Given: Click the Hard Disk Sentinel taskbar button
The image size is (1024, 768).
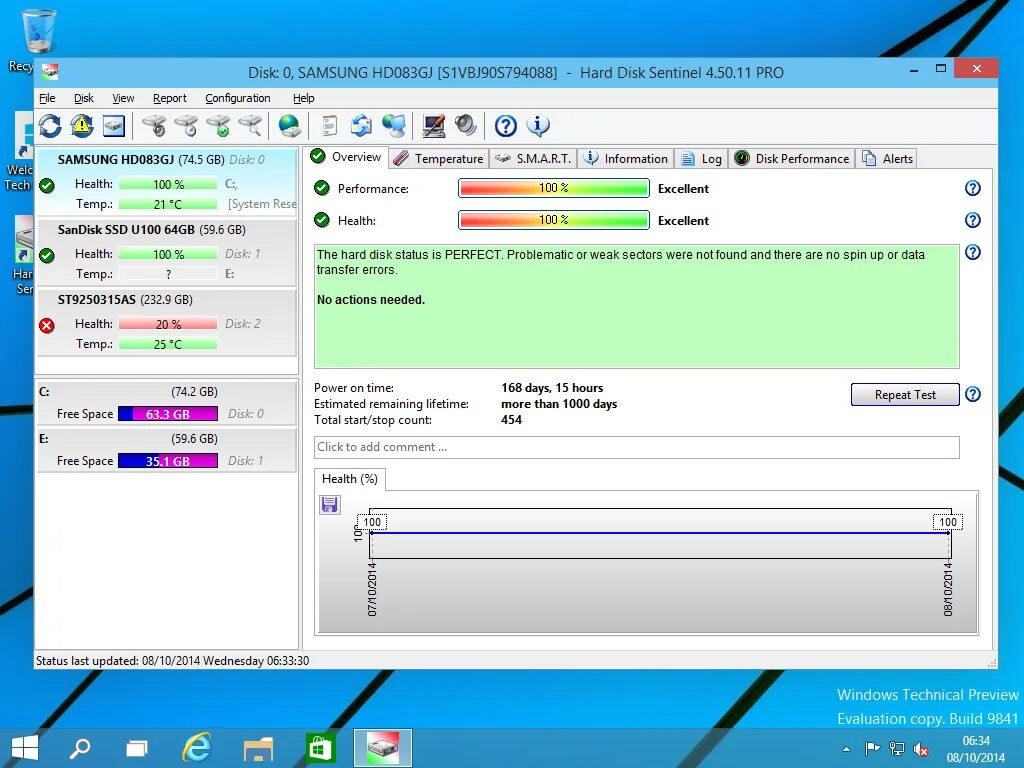Looking at the screenshot, I should (383, 748).
